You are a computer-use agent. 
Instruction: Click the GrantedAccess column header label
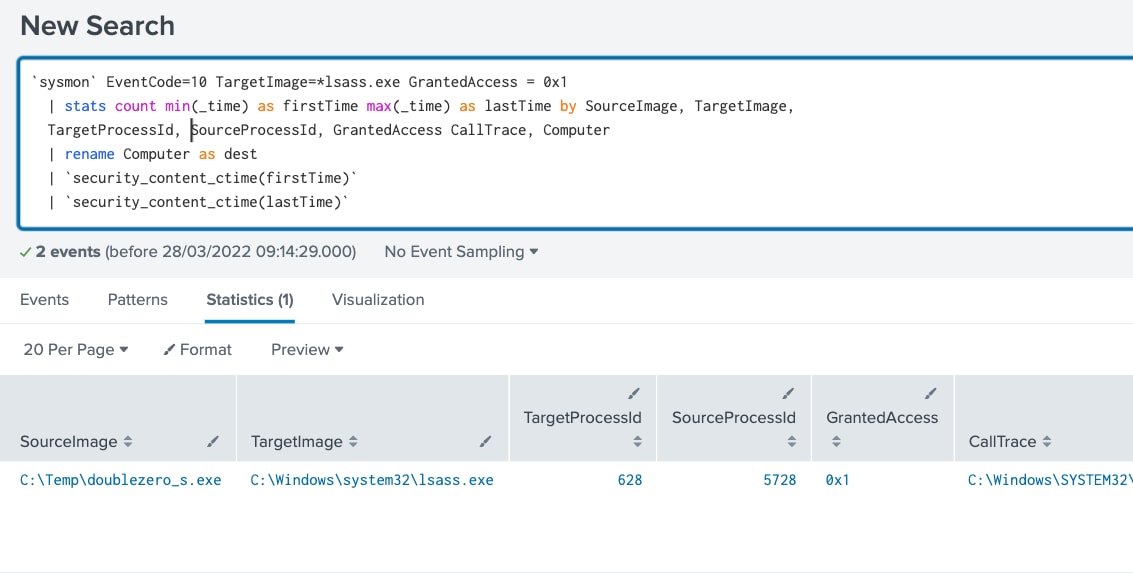882,418
